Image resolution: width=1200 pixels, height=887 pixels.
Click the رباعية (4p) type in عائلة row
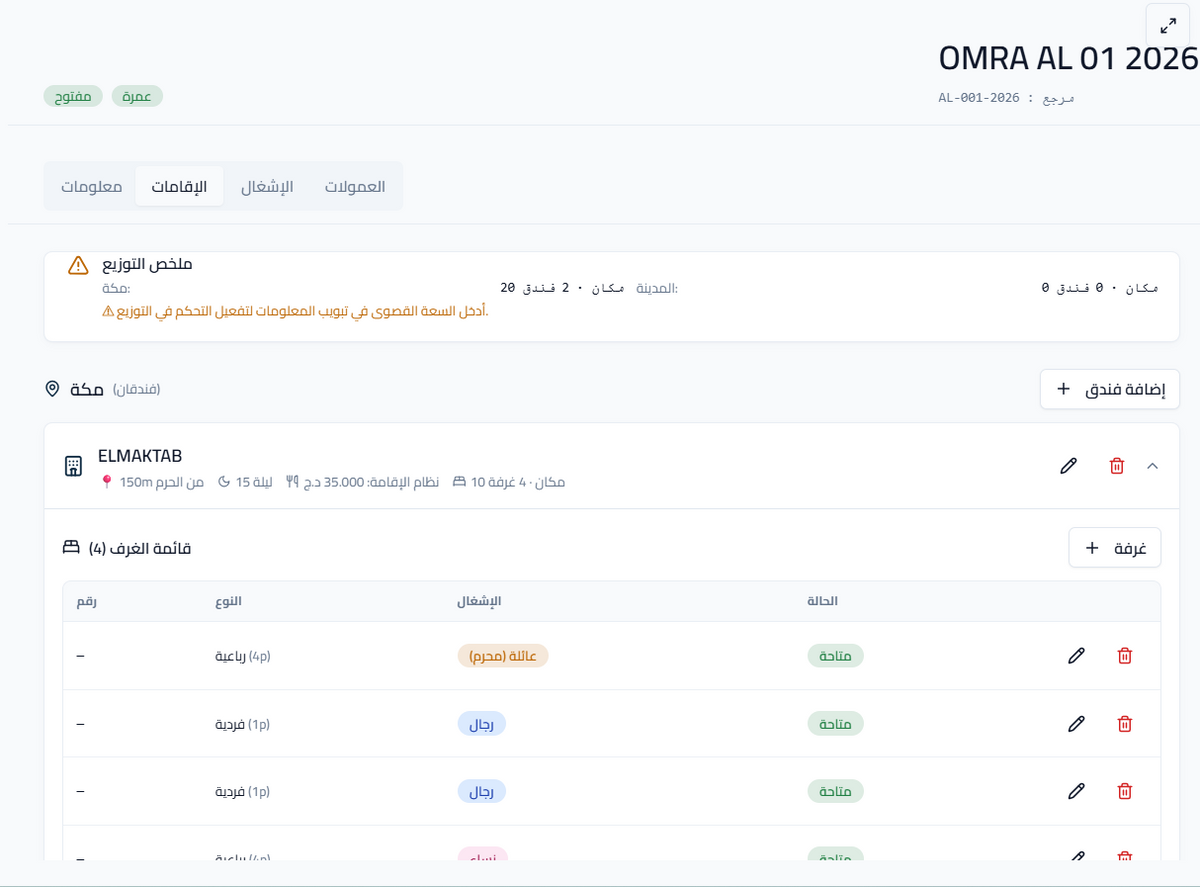(x=243, y=656)
